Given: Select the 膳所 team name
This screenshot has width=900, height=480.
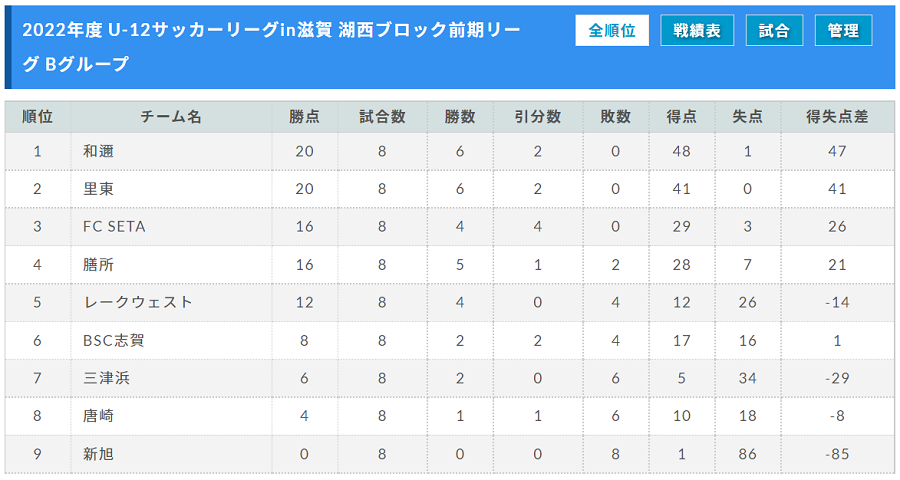Looking at the screenshot, I should (x=98, y=265).
